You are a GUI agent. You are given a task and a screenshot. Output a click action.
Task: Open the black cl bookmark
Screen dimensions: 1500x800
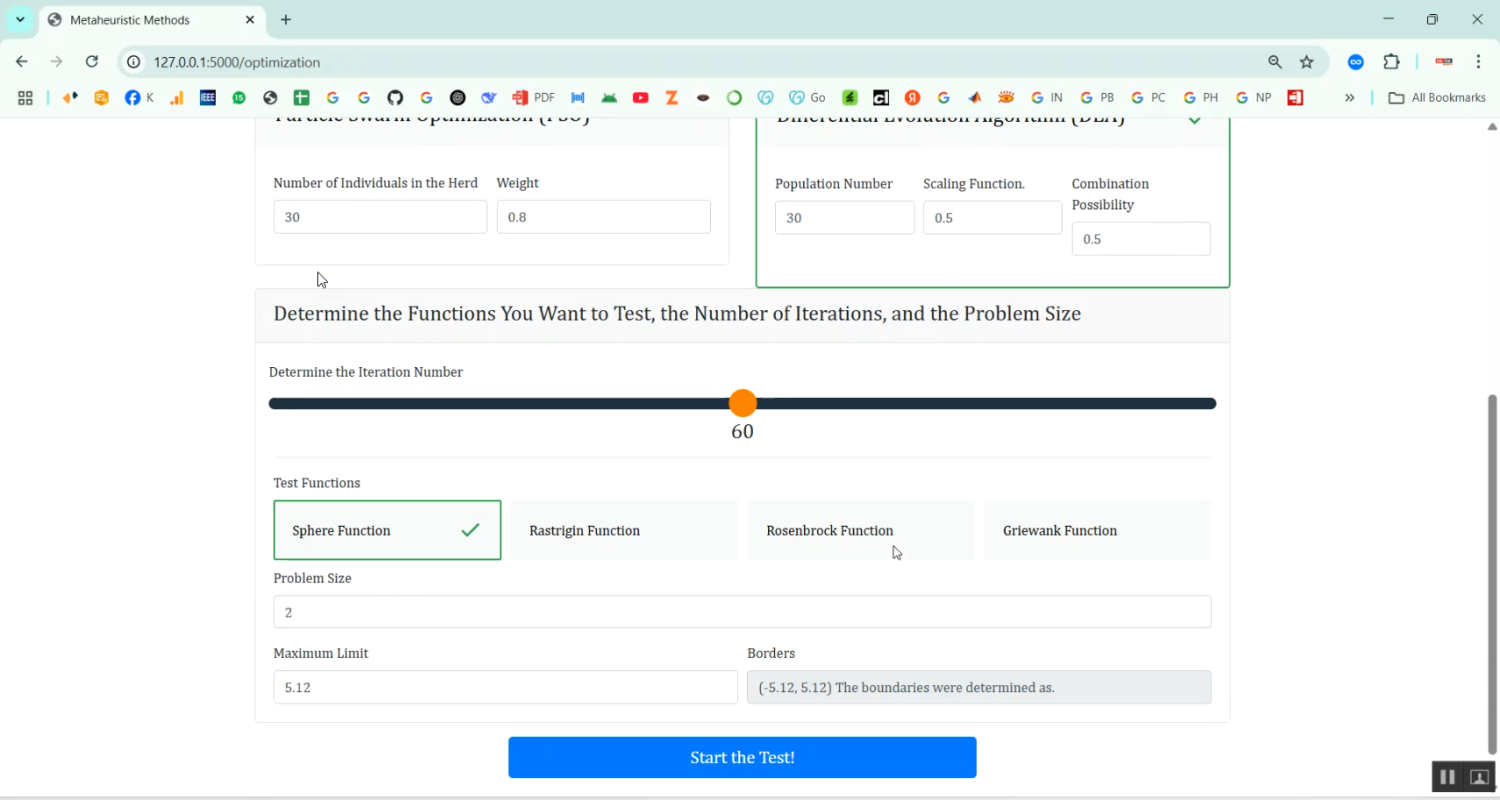pyautogui.click(x=881, y=98)
